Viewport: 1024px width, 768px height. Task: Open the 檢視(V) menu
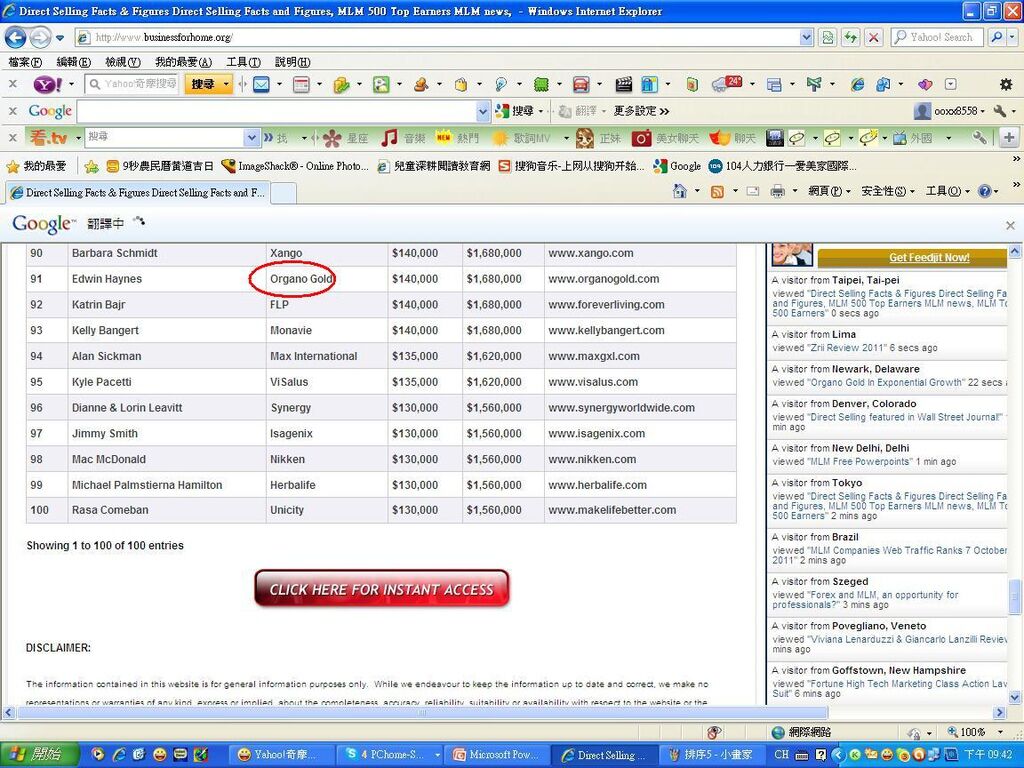[123, 62]
